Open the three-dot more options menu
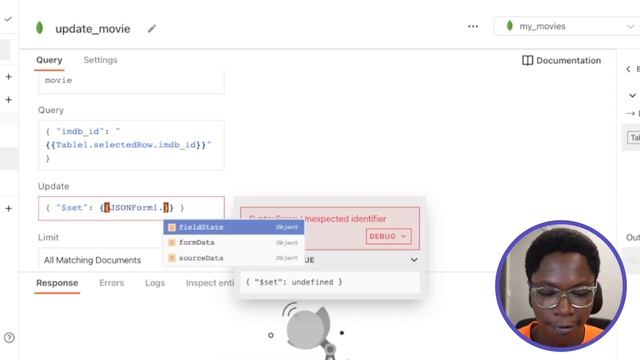 (473, 27)
